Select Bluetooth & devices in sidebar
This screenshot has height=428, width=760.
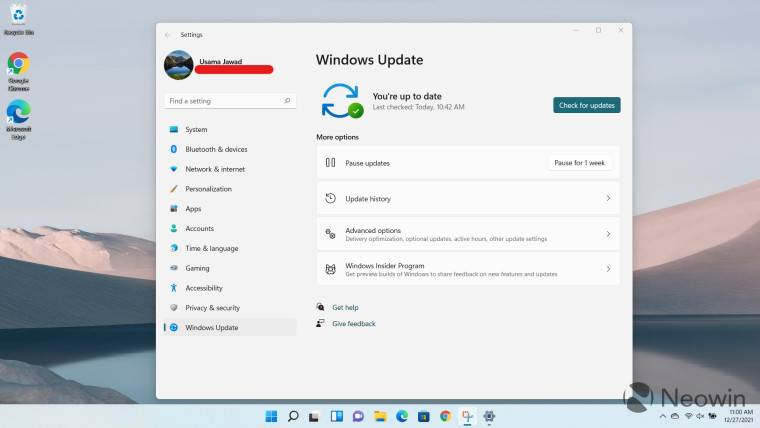(216, 149)
